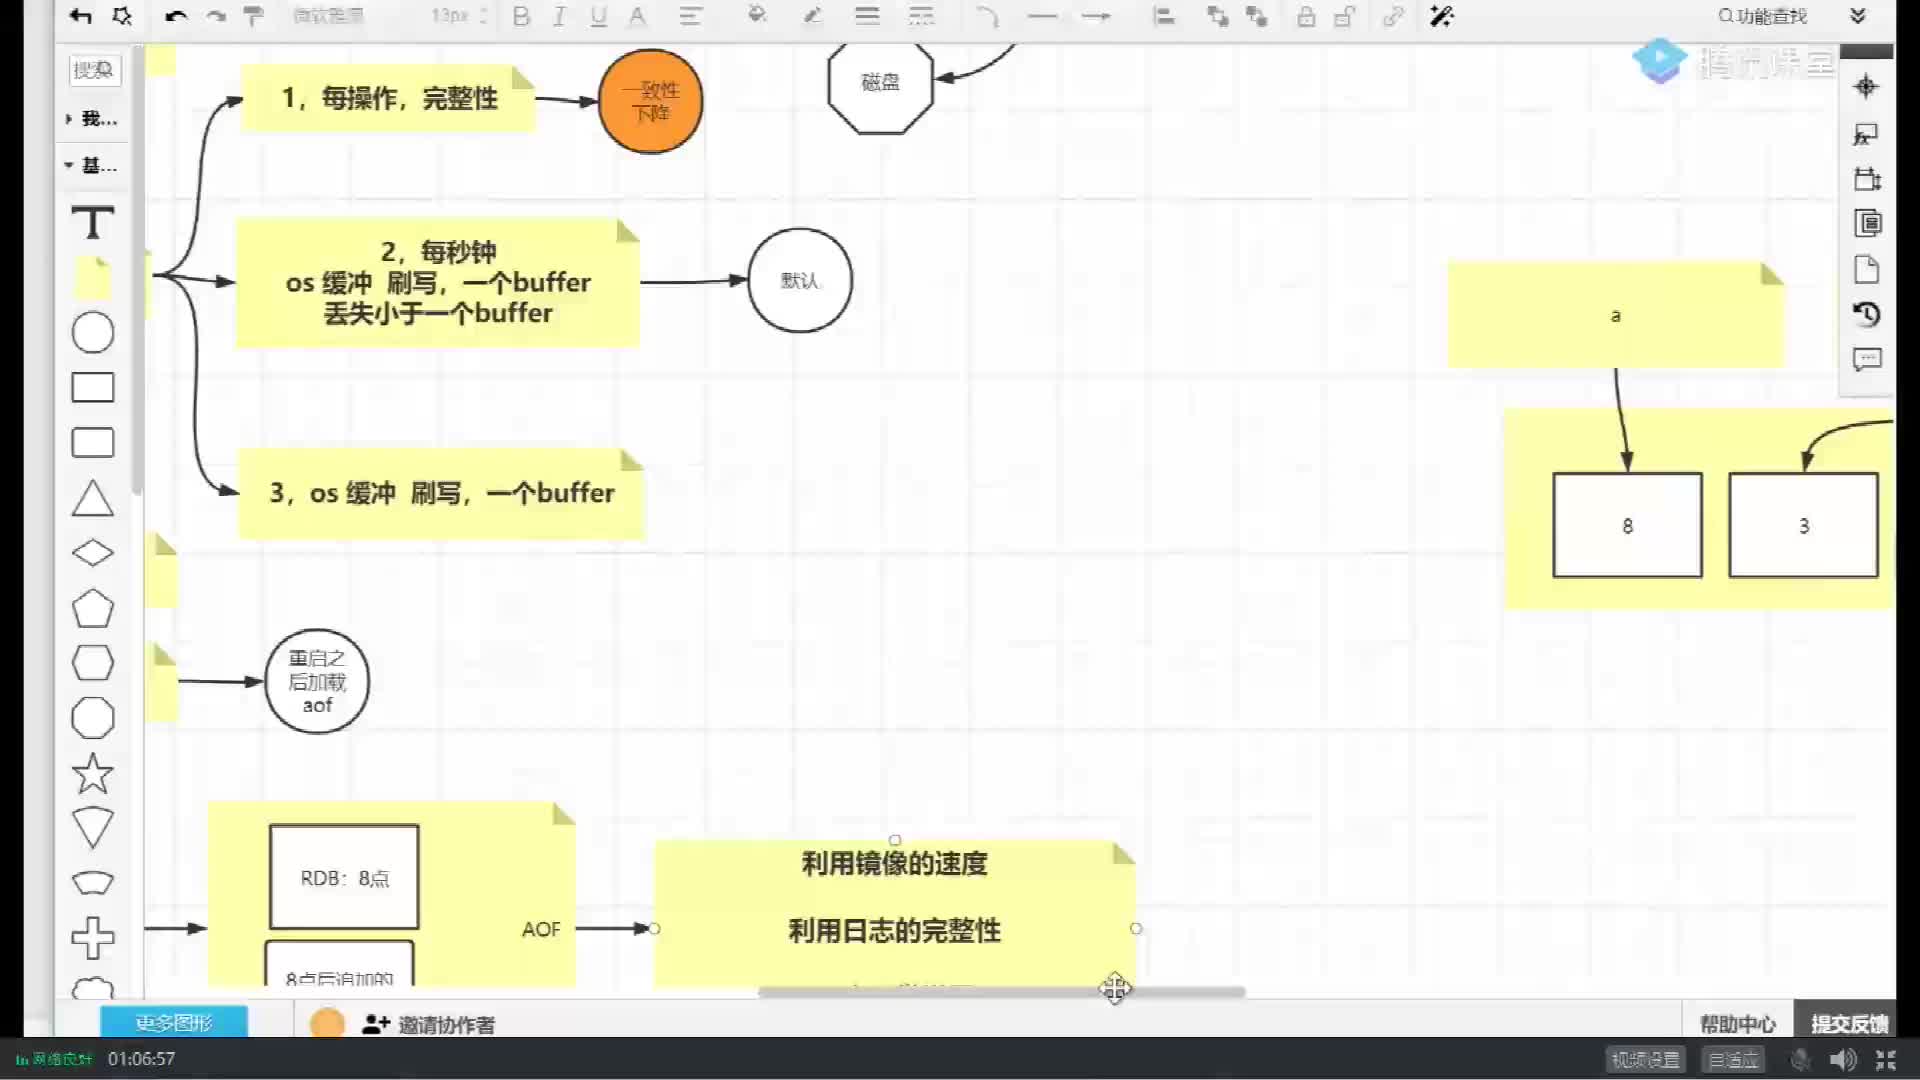Insert a link with the chain icon
1920x1080 pixels.
(1393, 16)
